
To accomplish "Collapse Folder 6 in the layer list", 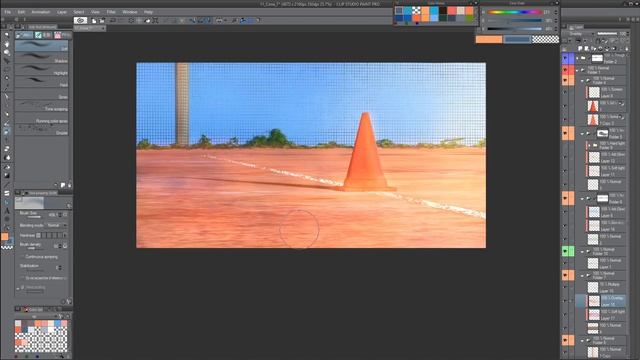I will (582, 198).
